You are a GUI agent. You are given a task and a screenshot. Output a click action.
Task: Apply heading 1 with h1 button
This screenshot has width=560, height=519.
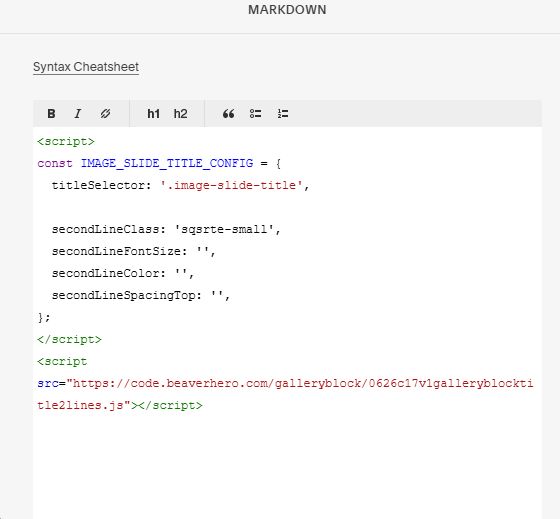154,114
